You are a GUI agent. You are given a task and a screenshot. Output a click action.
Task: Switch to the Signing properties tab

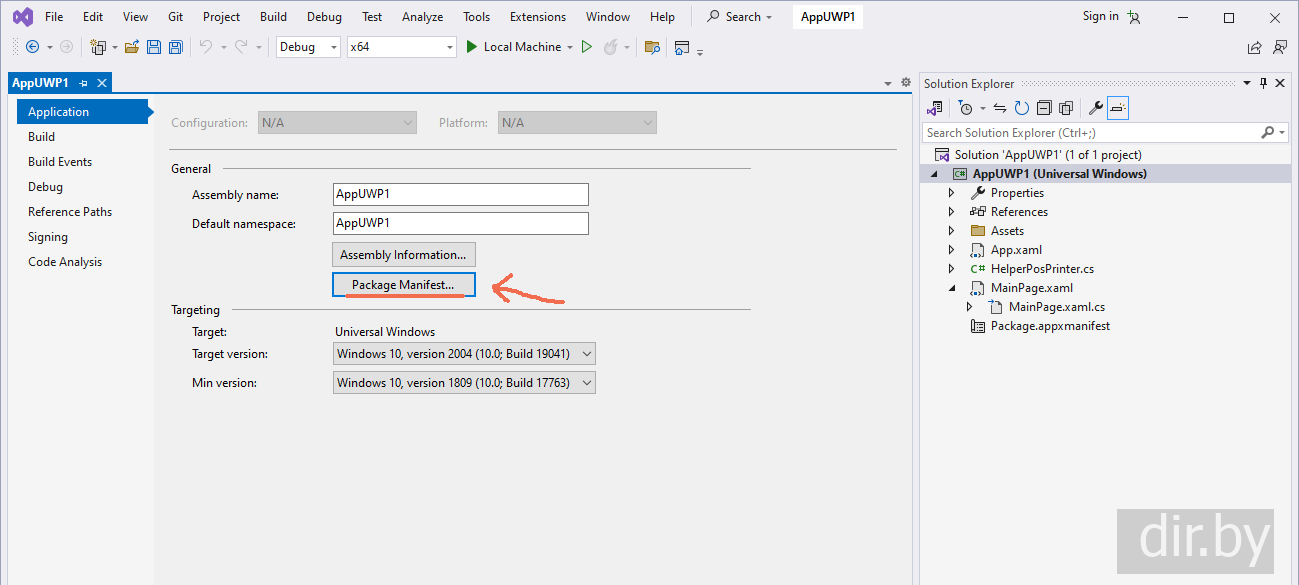coord(48,237)
